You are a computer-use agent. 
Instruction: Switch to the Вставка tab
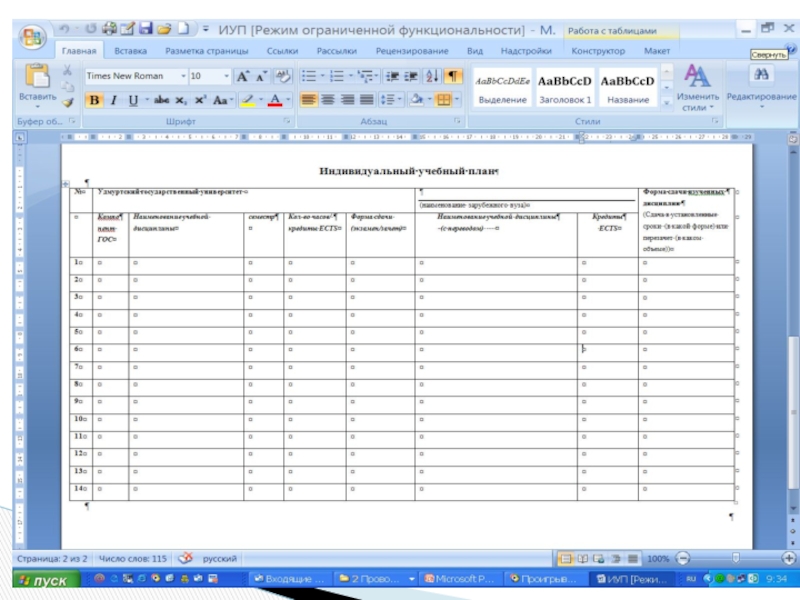131,51
